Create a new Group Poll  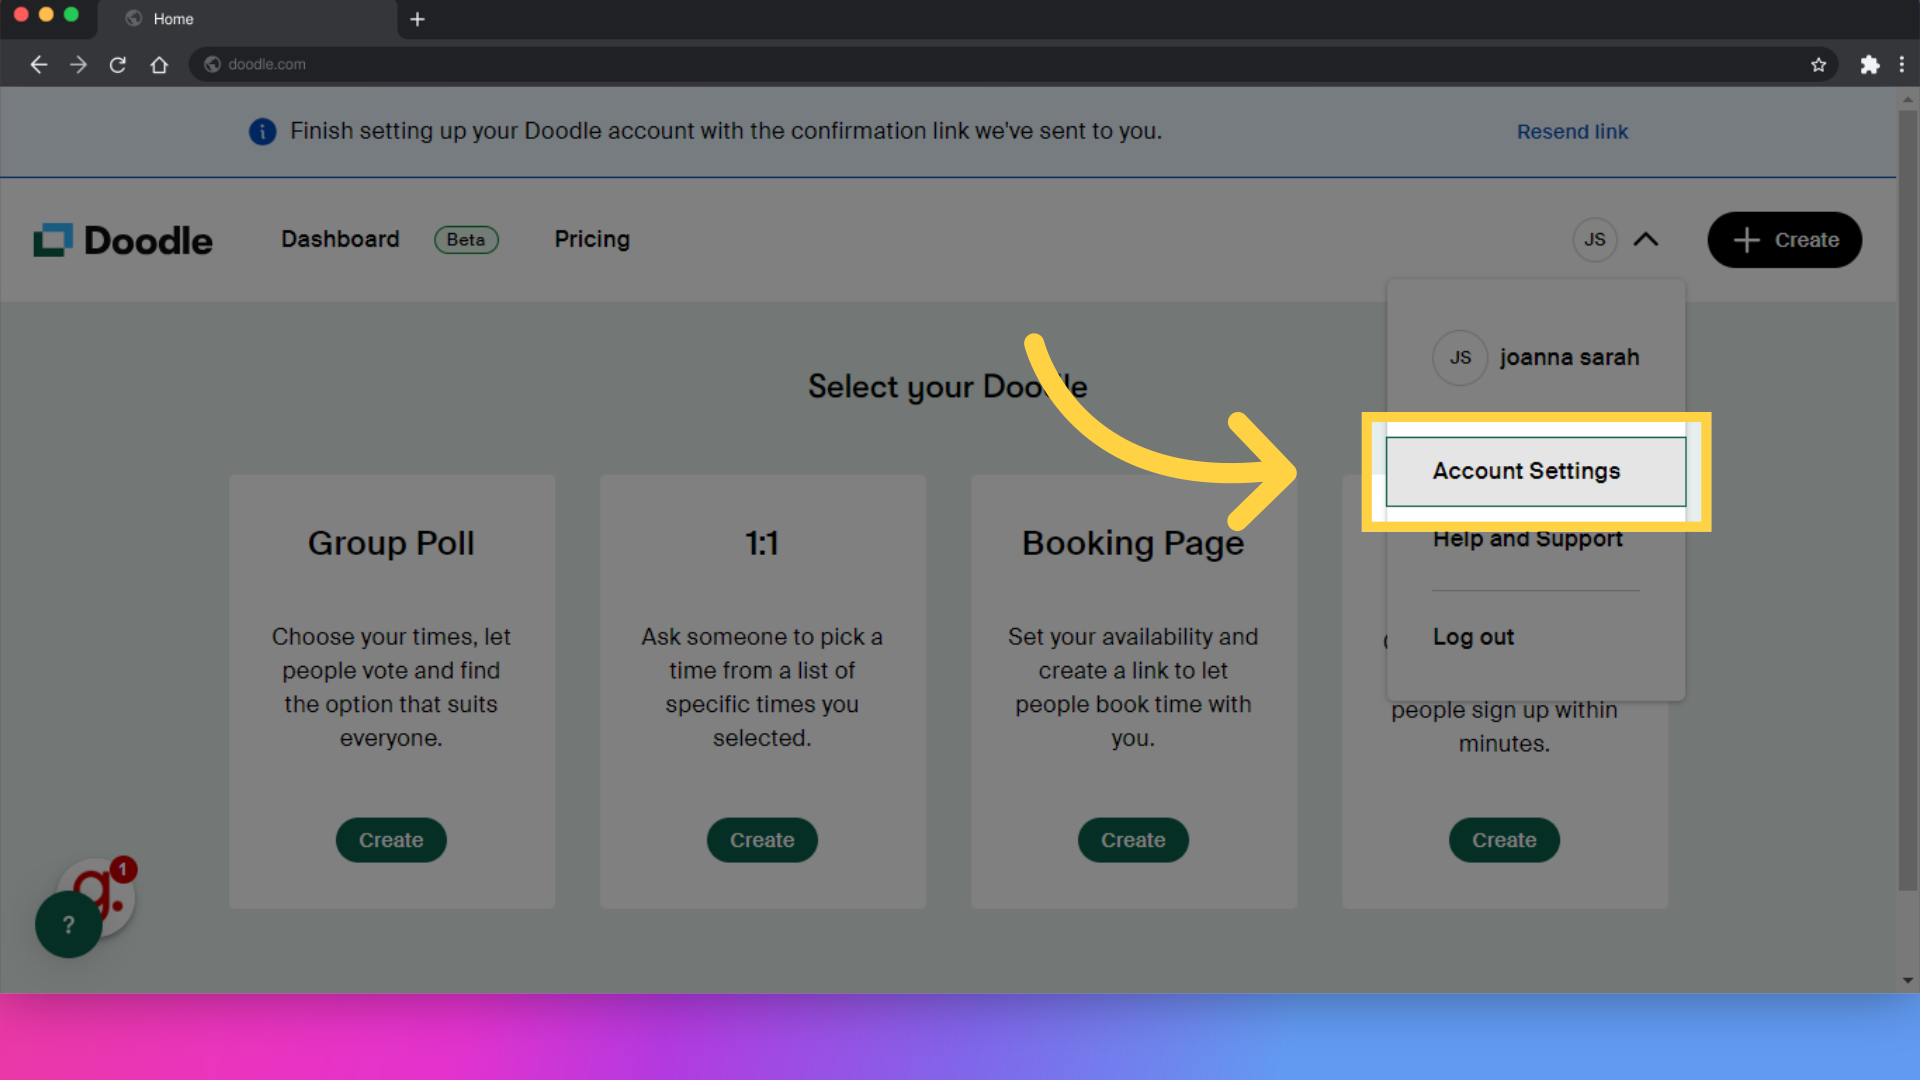[392, 840]
